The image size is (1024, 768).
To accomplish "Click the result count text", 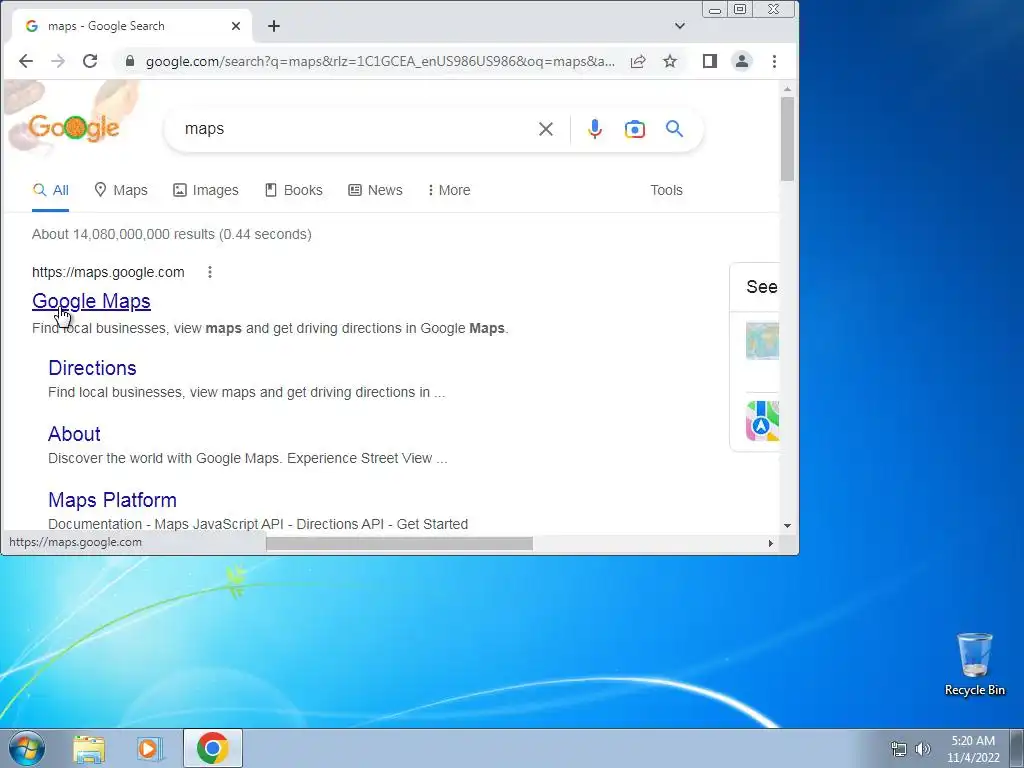I will pyautogui.click(x=172, y=234).
